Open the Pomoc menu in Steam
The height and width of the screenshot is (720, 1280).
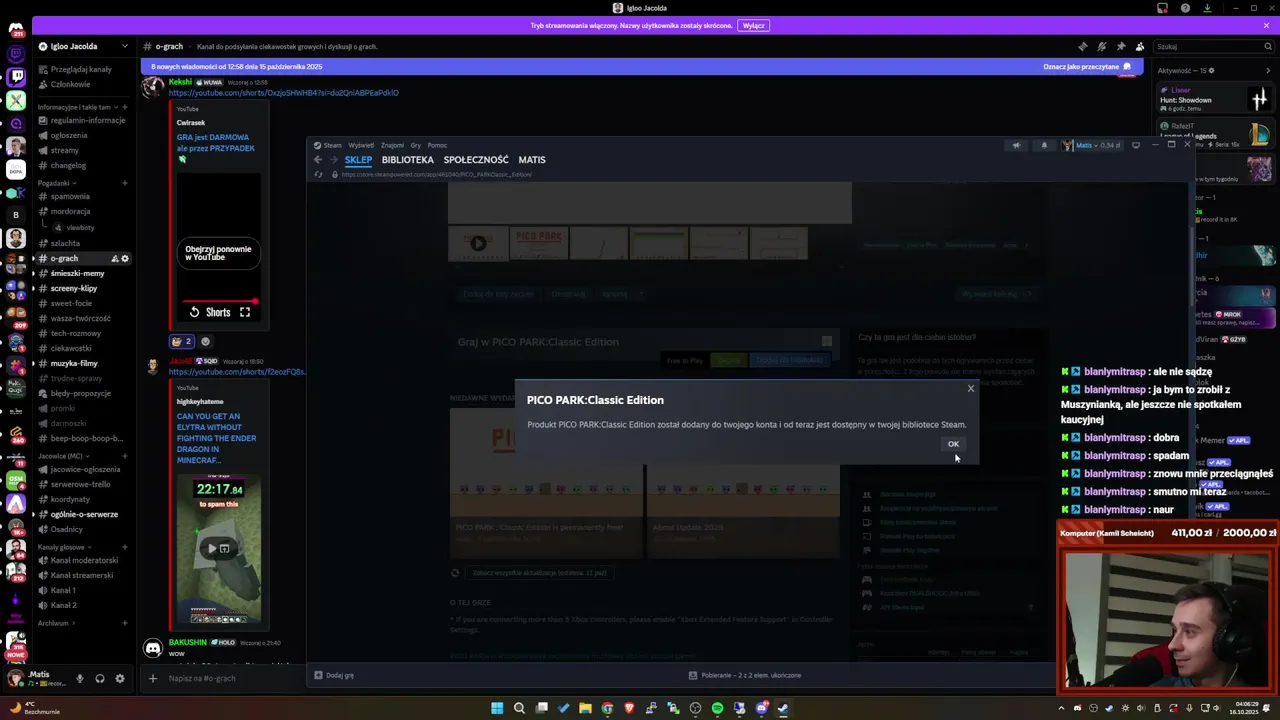point(437,145)
